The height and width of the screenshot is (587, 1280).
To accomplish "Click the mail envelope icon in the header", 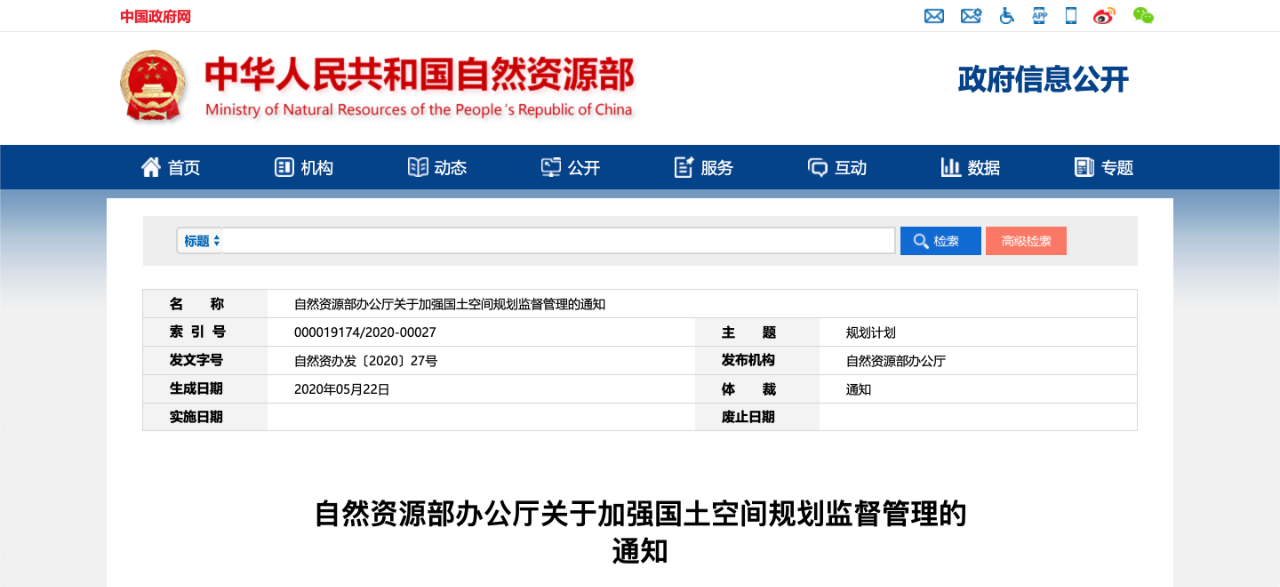I will pyautogui.click(x=934, y=16).
